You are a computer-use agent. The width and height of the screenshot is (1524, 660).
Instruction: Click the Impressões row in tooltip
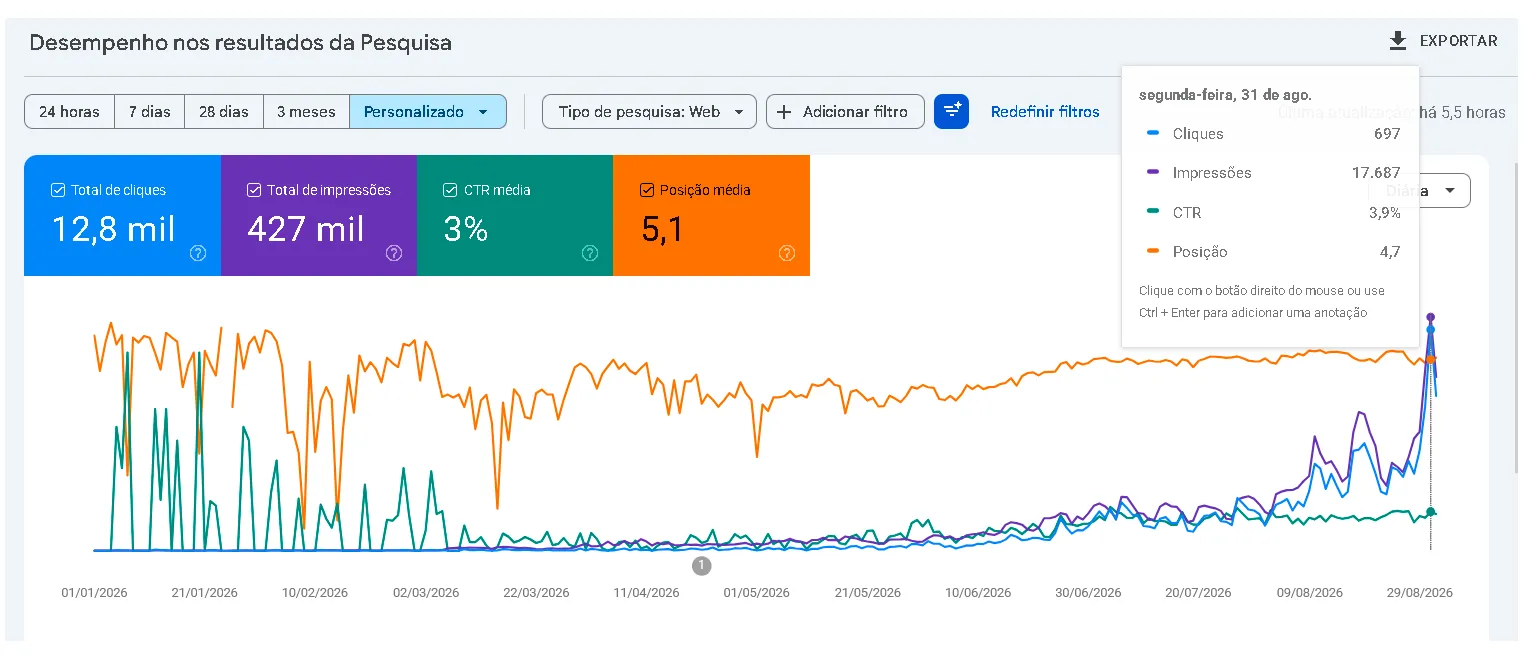click(1274, 173)
